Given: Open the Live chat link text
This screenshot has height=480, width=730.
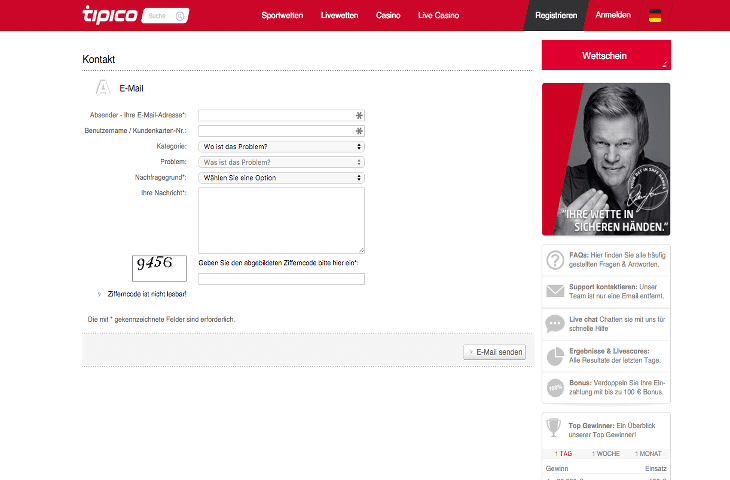Looking at the screenshot, I should [x=617, y=324].
